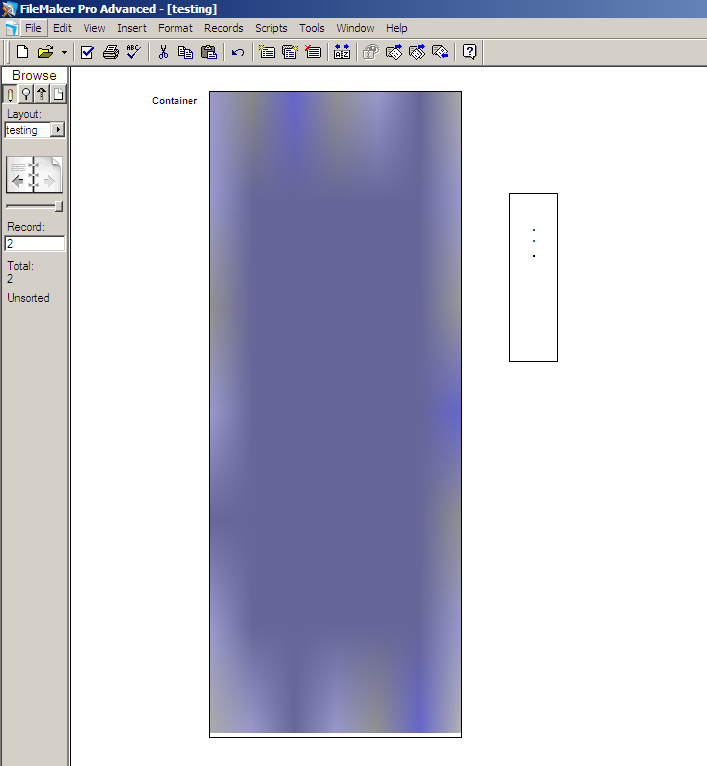Click the Open file folder icon
707x766 pixels.
[x=45, y=52]
